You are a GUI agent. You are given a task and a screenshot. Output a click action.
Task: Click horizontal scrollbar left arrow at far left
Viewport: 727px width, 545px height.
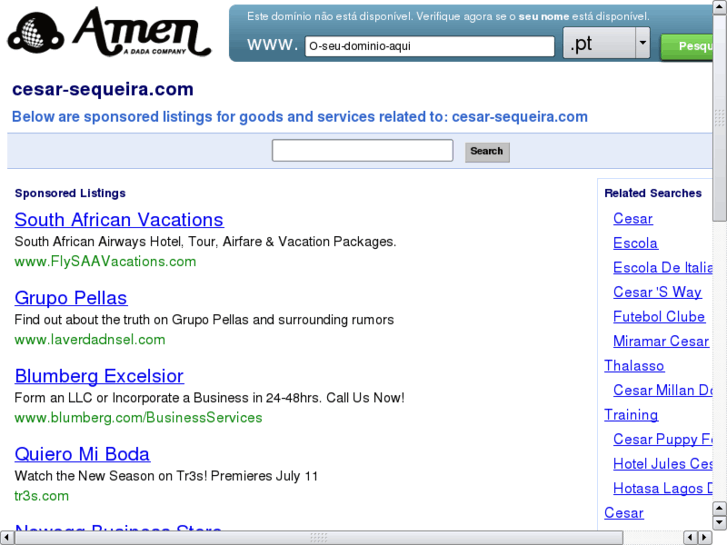click(x=6, y=538)
